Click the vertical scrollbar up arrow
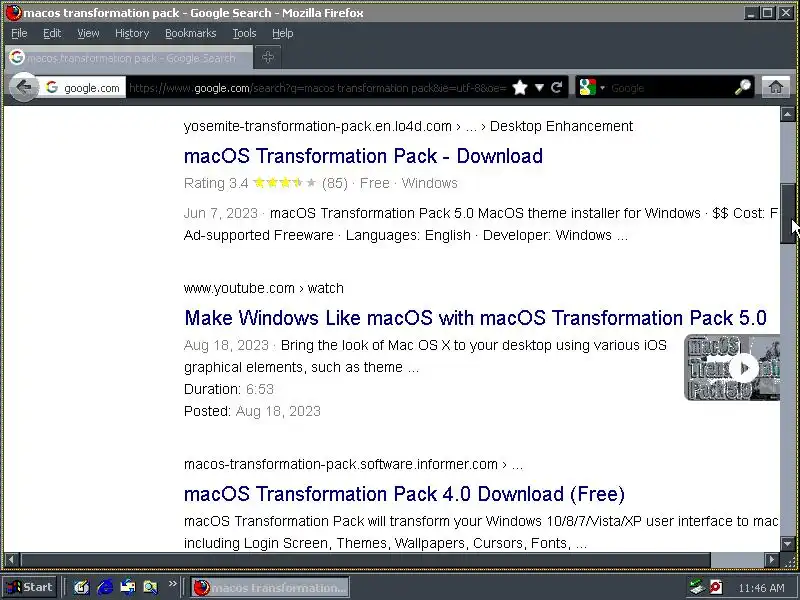Screen dimensions: 800x600 (787, 114)
